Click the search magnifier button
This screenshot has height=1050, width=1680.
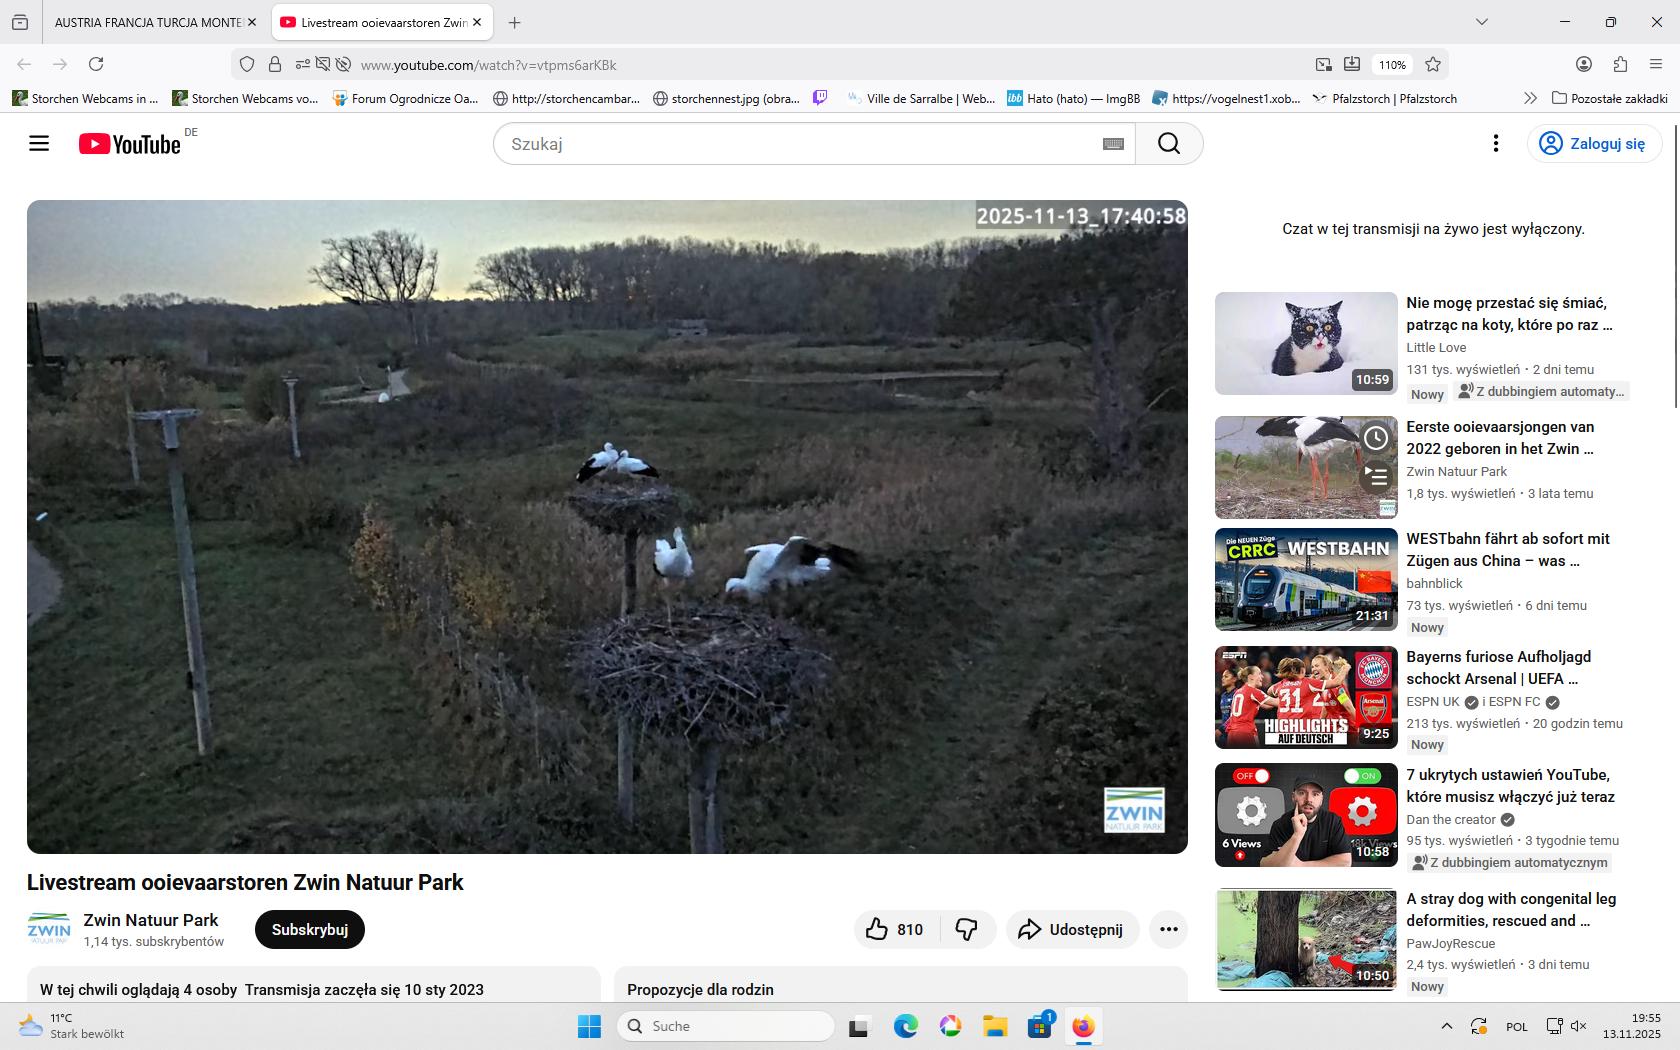pyautogui.click(x=1169, y=144)
